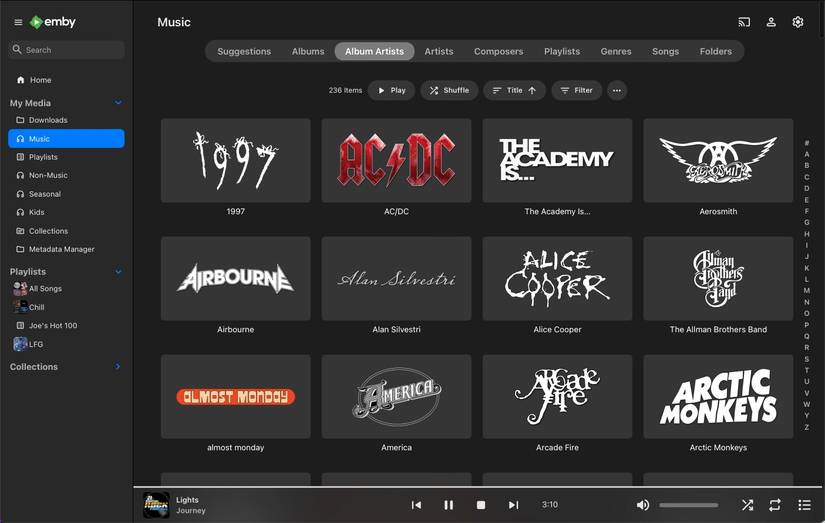Open the All Songs playlist

[x=66, y=288]
